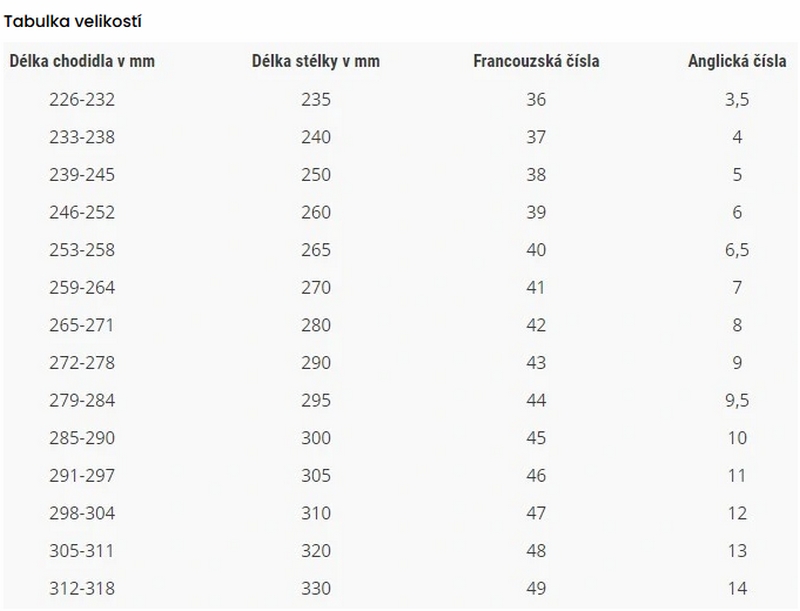Image resolution: width=800 pixels, height=611 pixels.
Task: Click the foot length cell 226-232
Action: tap(82, 99)
